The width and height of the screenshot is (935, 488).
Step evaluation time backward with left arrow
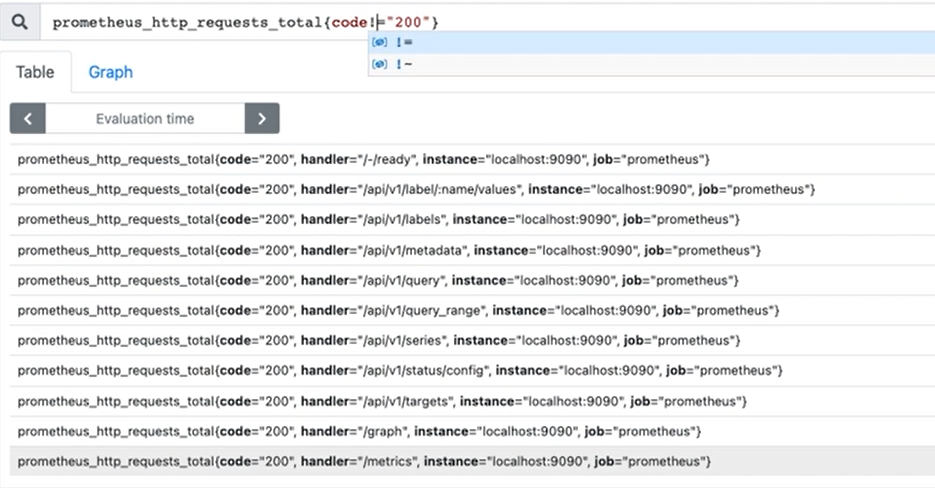coord(27,118)
